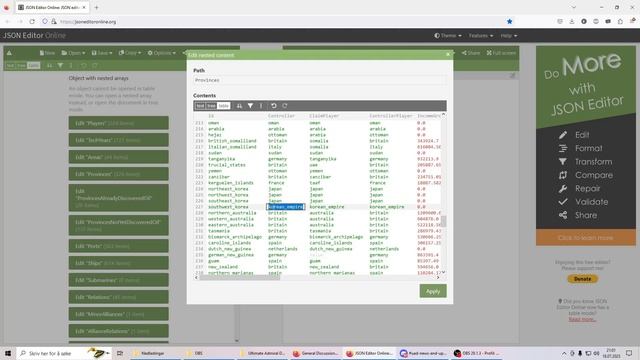Click the left panel sort icon
640x360 pixels.
49,65
